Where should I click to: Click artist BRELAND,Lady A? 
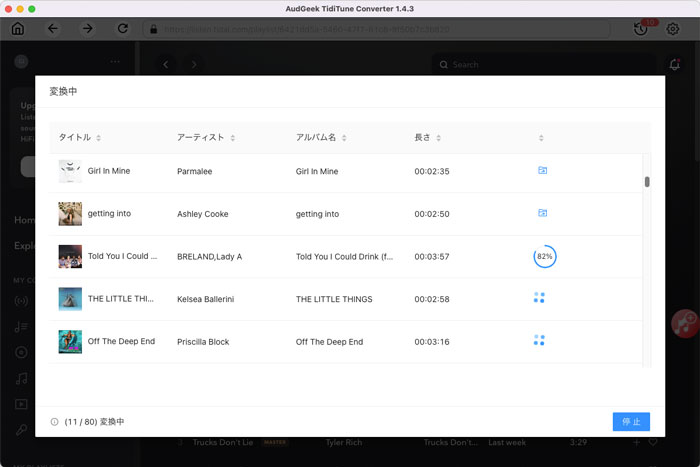tap(209, 257)
